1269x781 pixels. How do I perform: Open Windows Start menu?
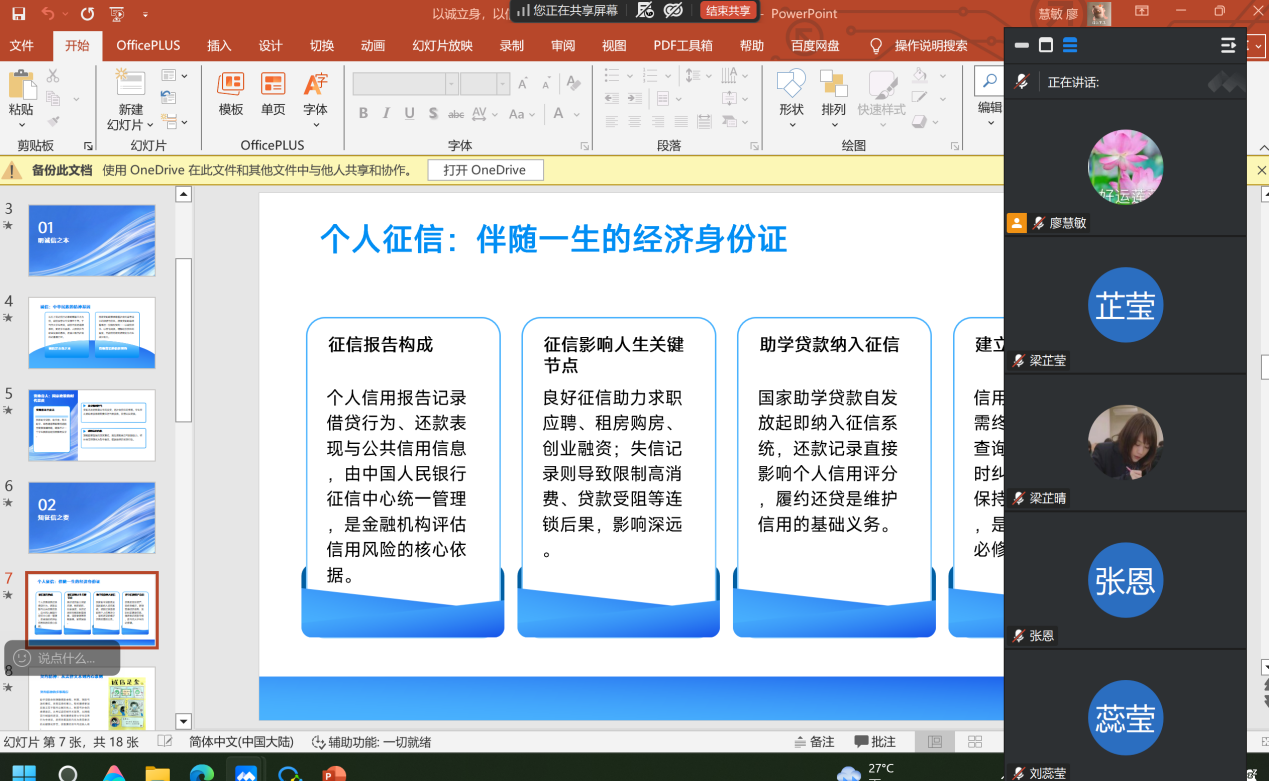[23, 773]
